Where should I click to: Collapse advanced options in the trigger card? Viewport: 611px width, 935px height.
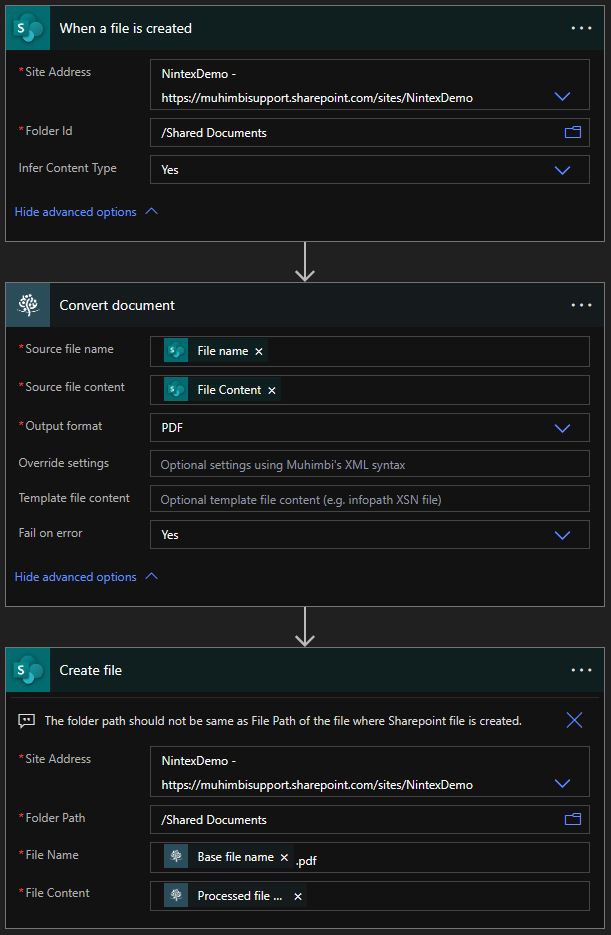pyautogui.click(x=86, y=211)
